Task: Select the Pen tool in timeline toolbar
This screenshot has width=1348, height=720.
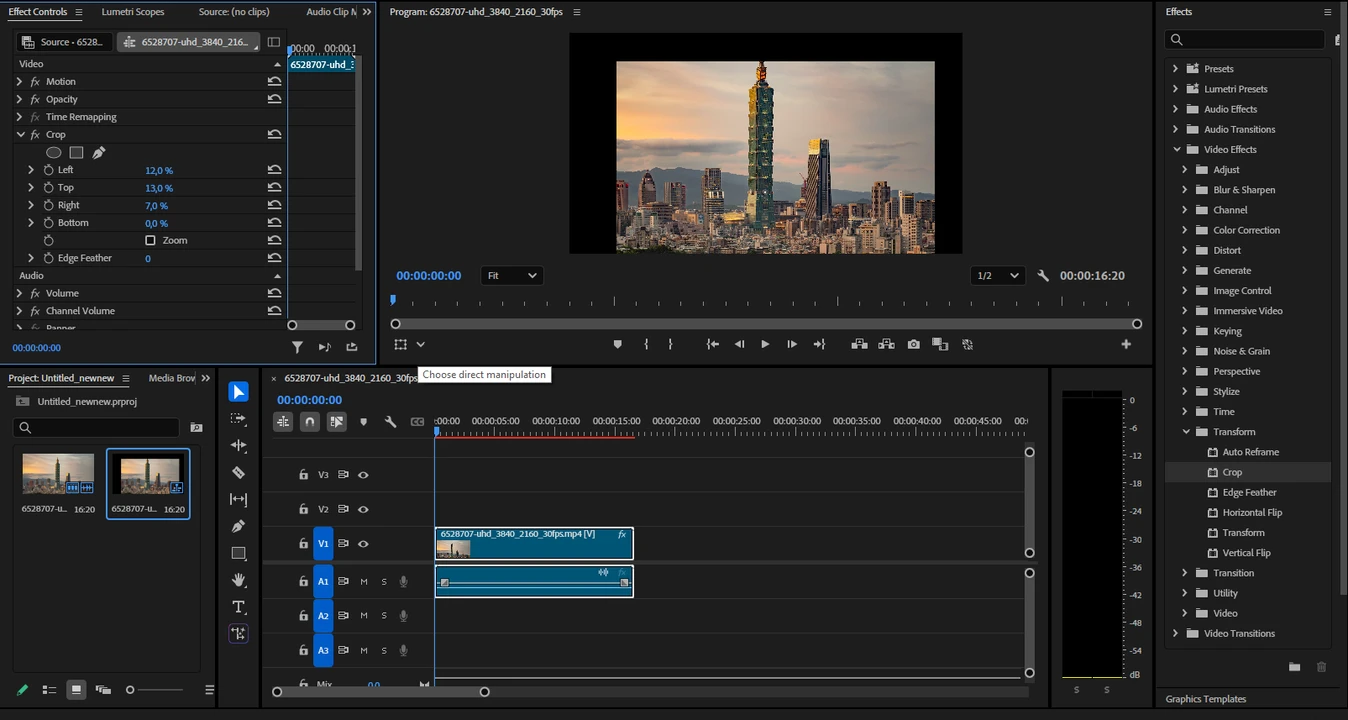Action: point(238,526)
